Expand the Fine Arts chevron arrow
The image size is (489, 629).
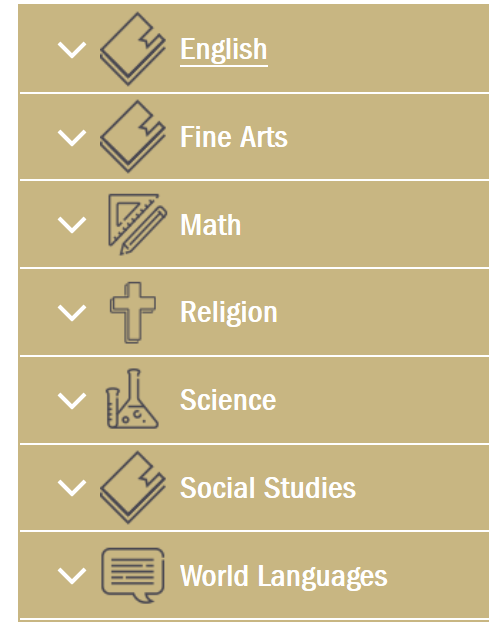point(72,138)
